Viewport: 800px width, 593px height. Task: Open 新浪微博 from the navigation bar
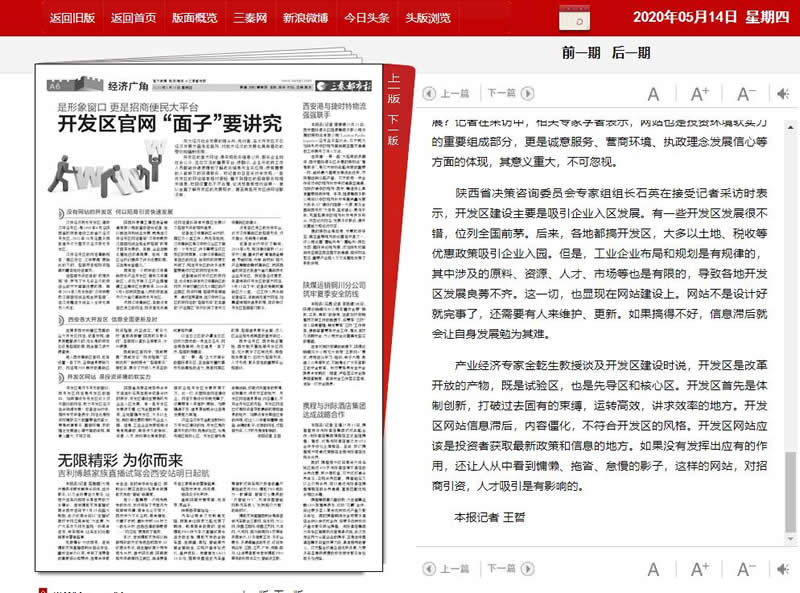tap(306, 18)
